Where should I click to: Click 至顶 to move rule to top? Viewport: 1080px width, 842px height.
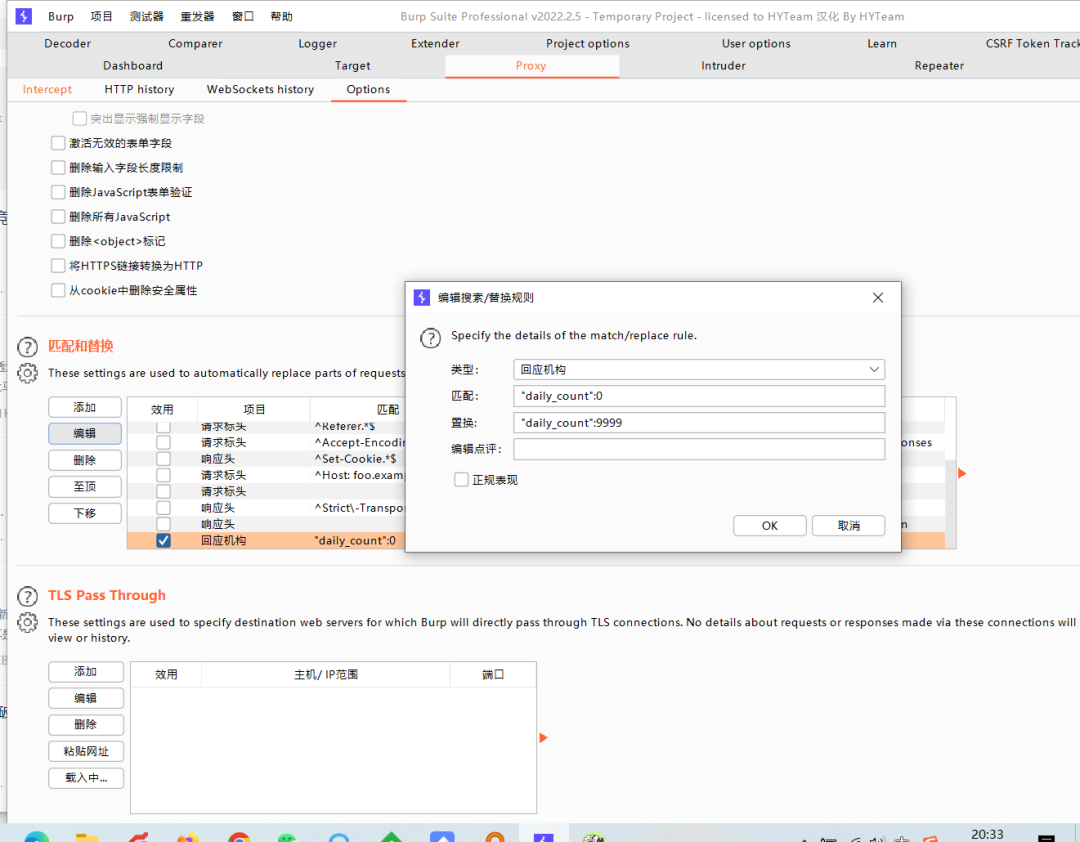coord(85,486)
